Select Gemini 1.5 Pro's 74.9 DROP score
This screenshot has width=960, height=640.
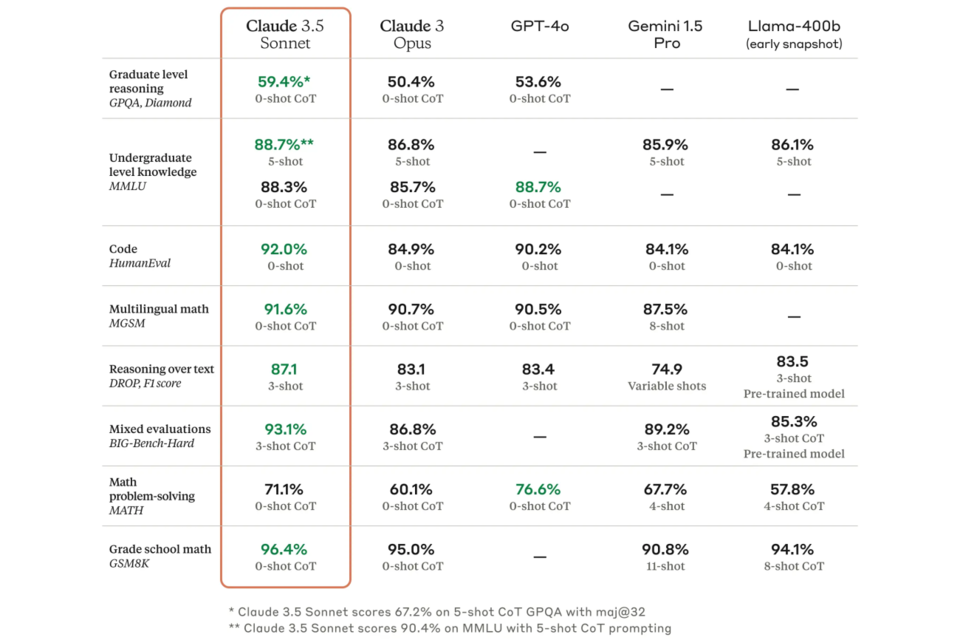click(666, 369)
